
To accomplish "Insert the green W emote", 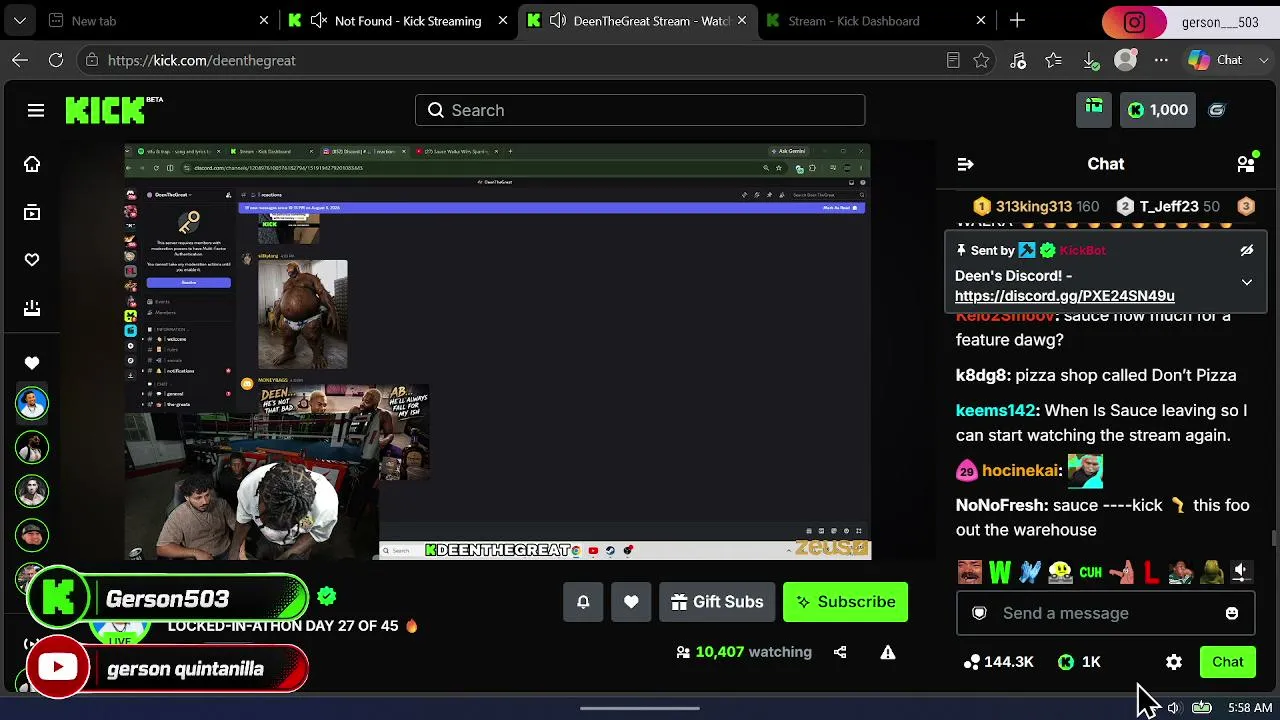I will (x=1000, y=572).
